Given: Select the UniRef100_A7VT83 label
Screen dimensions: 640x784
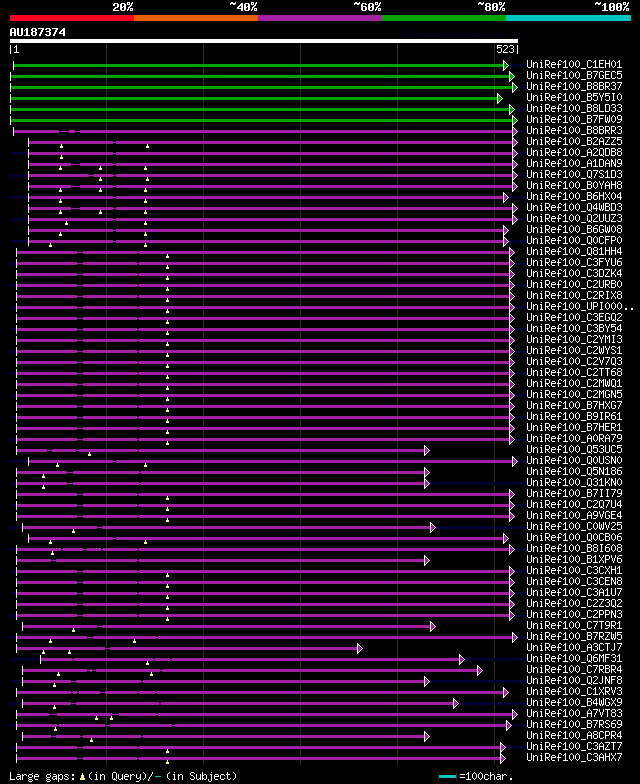Looking at the screenshot, I should pos(574,714).
